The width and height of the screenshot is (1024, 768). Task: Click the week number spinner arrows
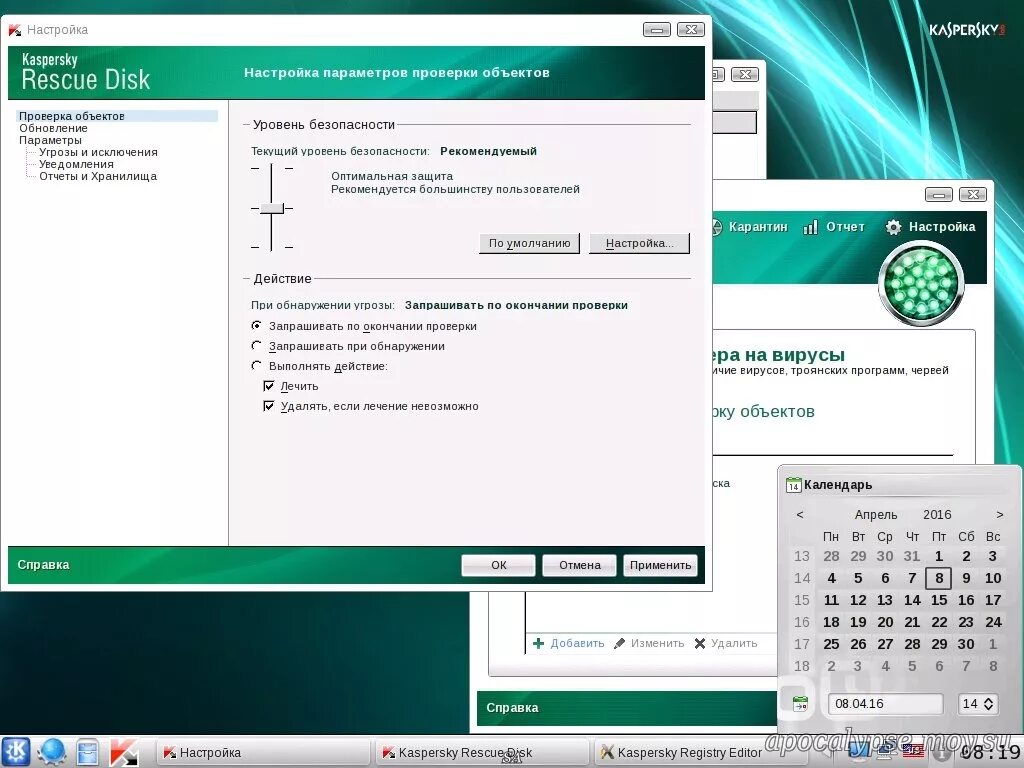[x=989, y=703]
